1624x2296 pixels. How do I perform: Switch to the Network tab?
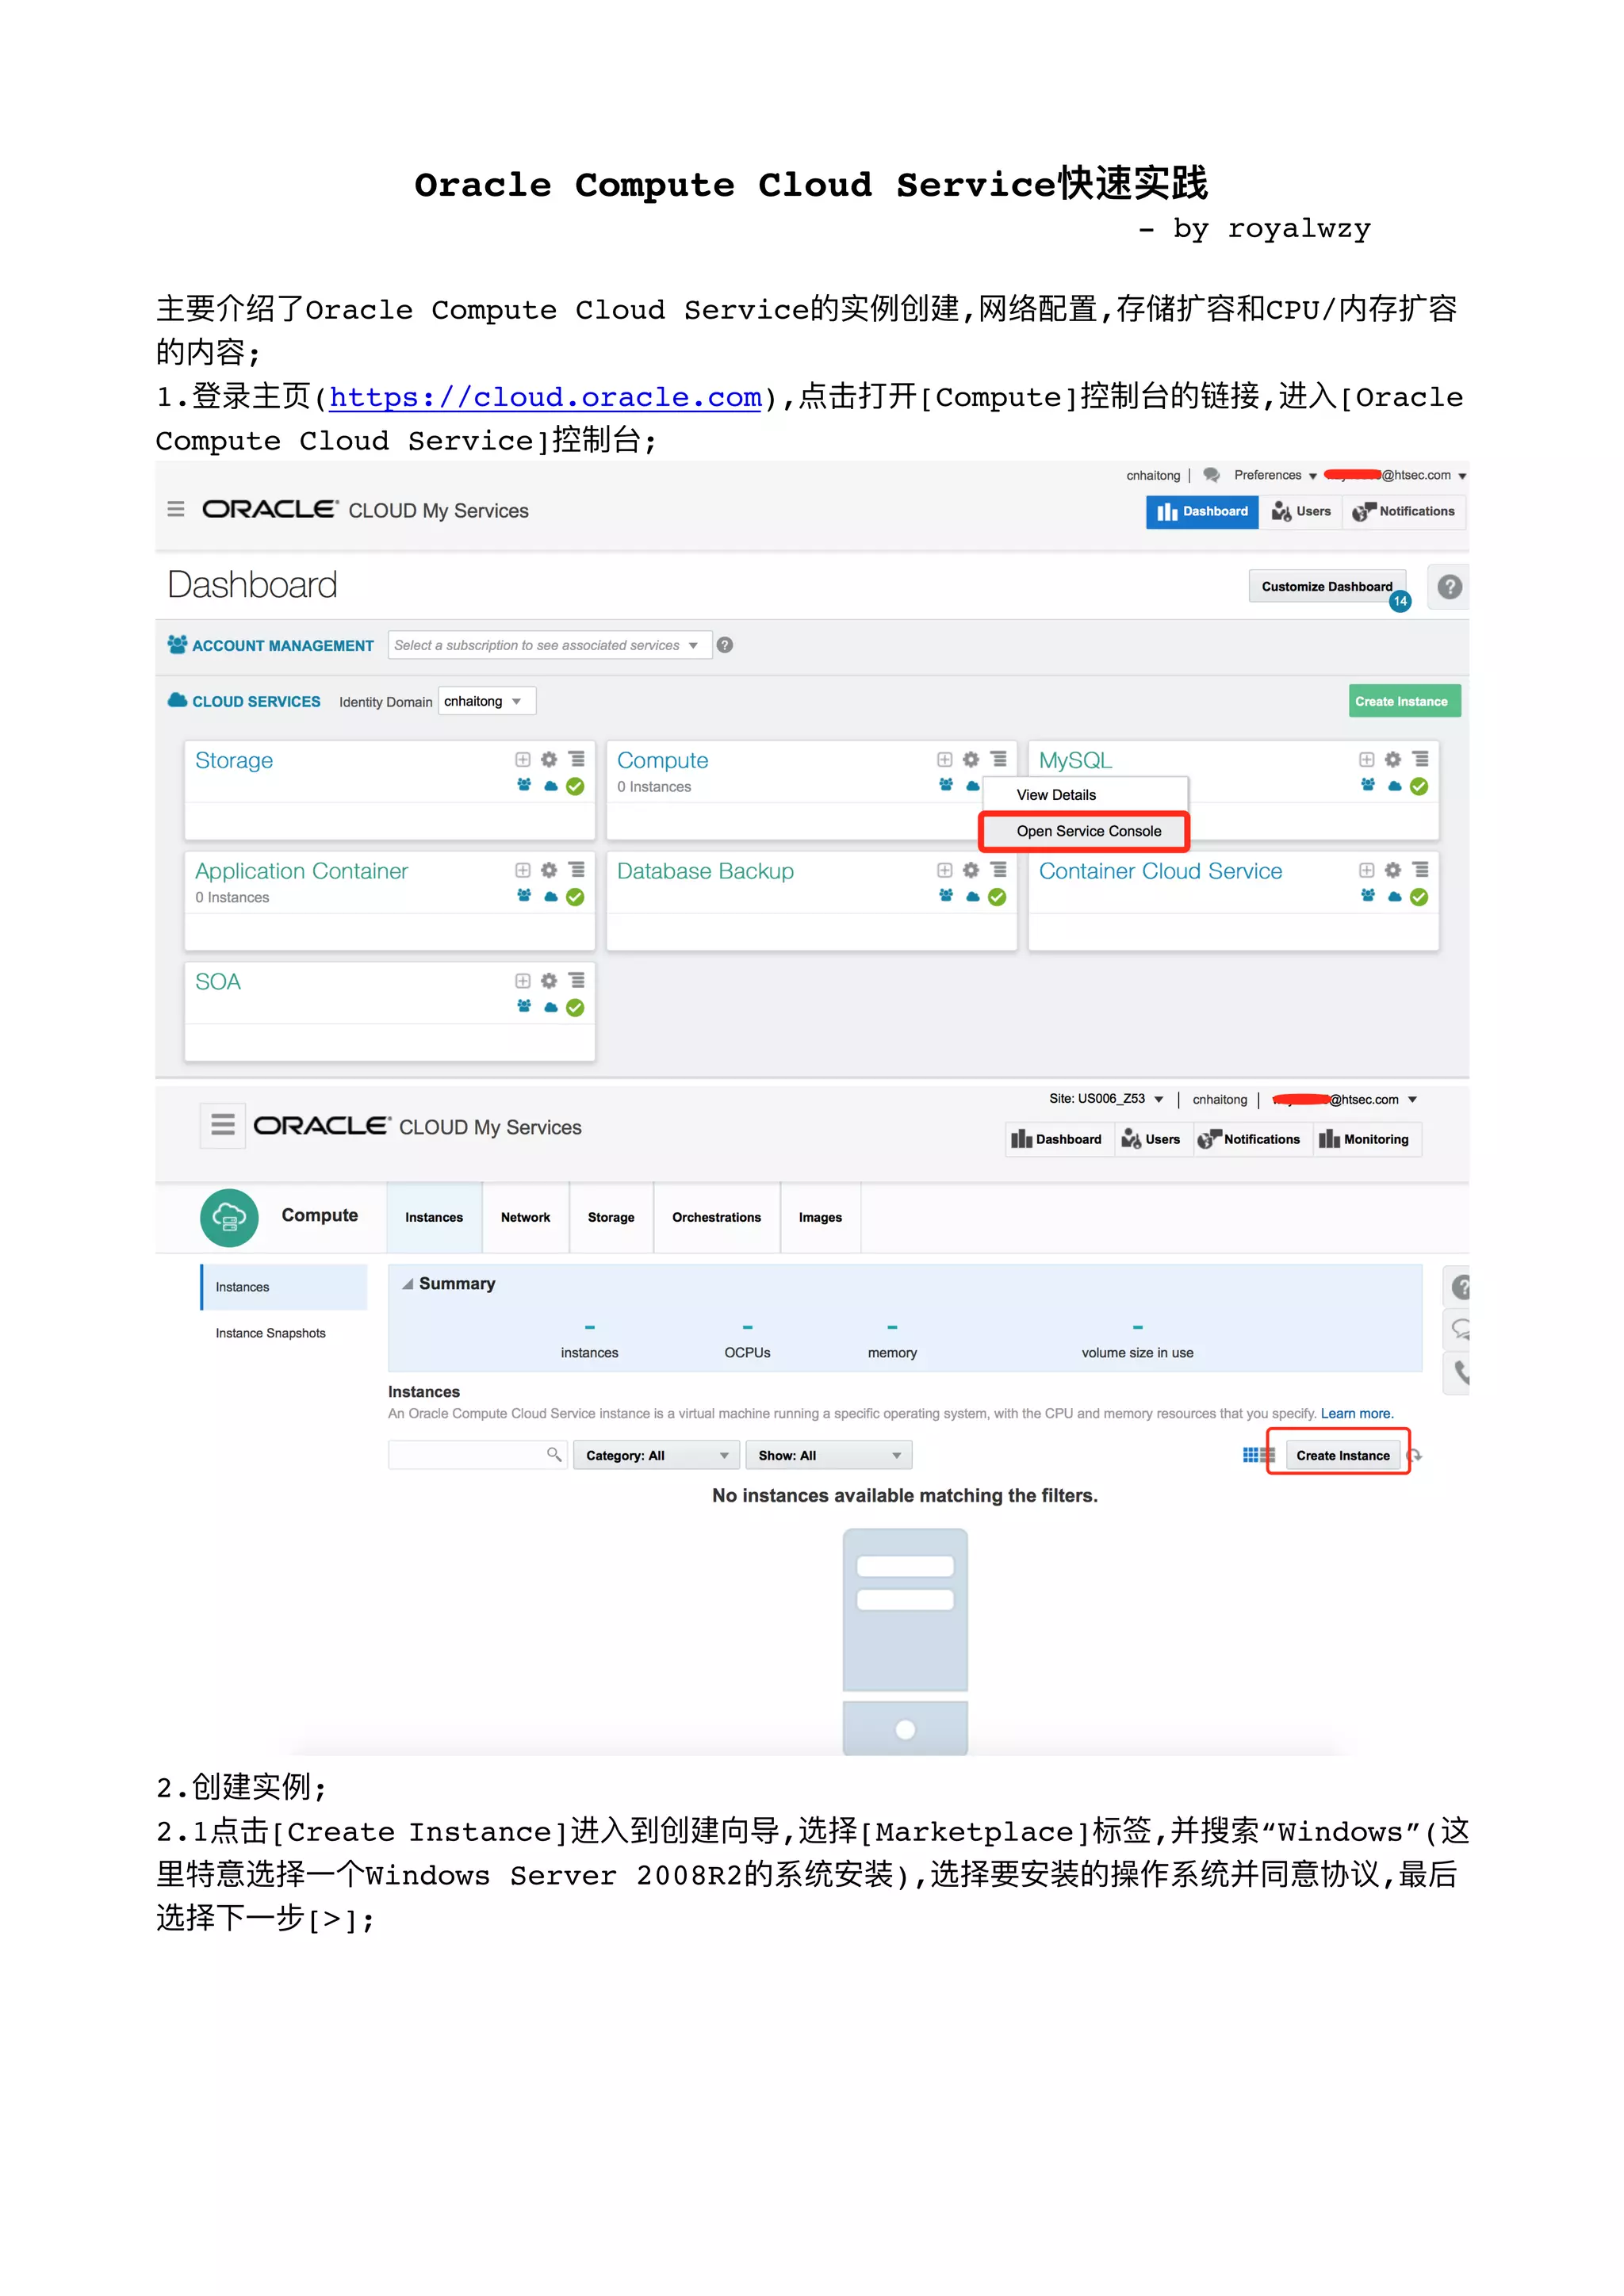click(525, 1217)
